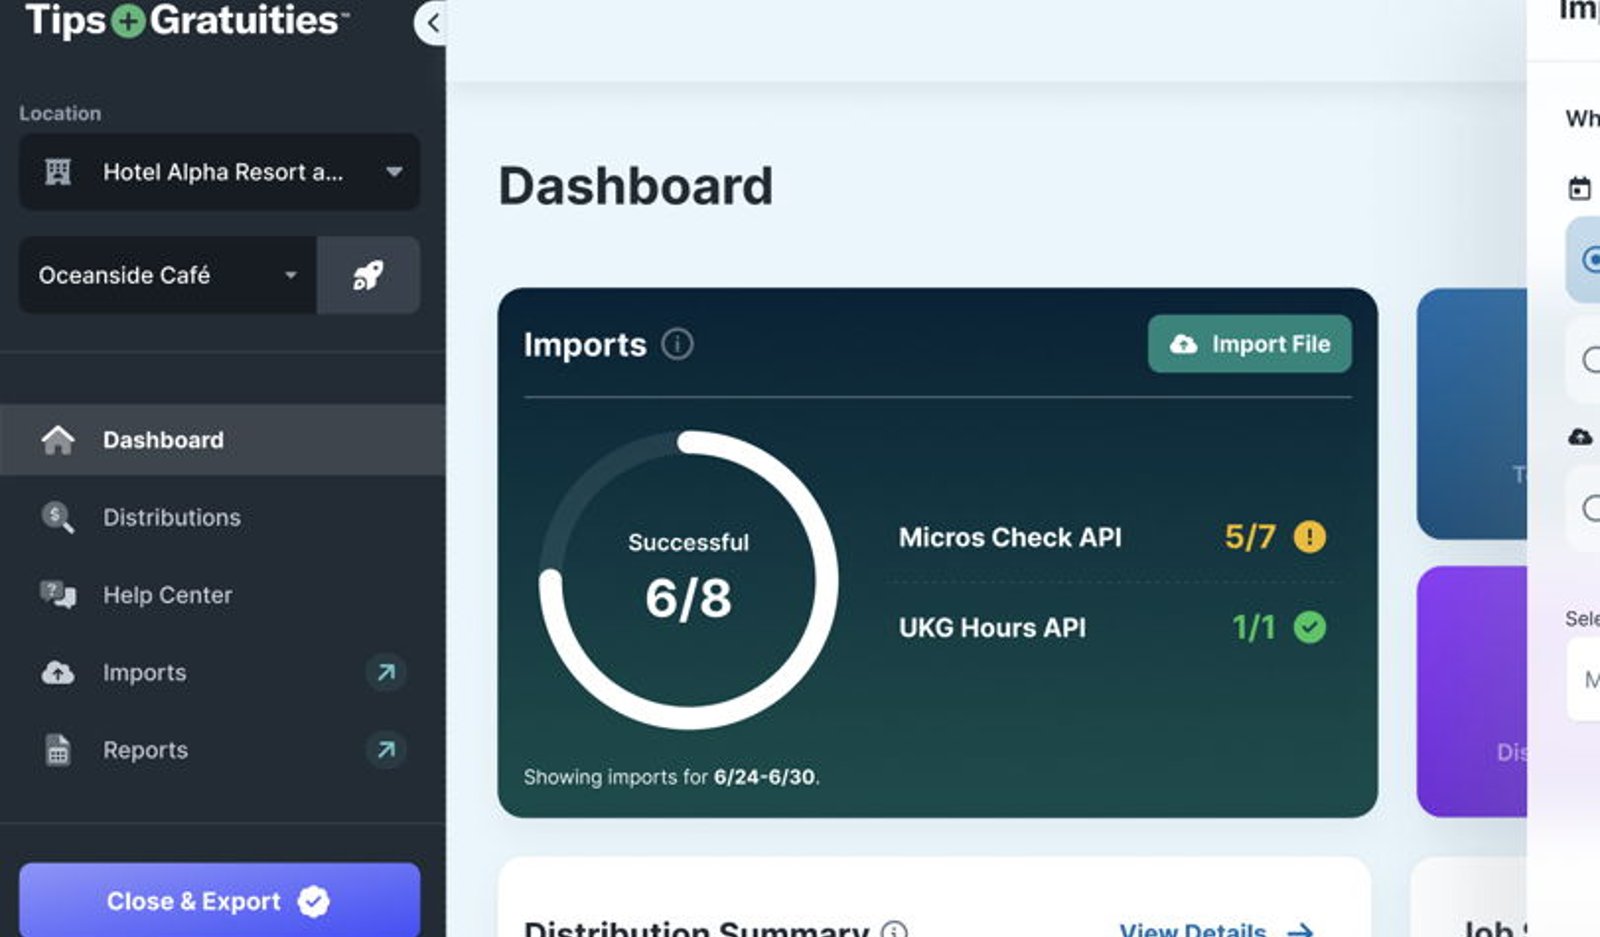Click the calendar icon in the import panel
The width and height of the screenshot is (1600, 937).
pos(1580,188)
